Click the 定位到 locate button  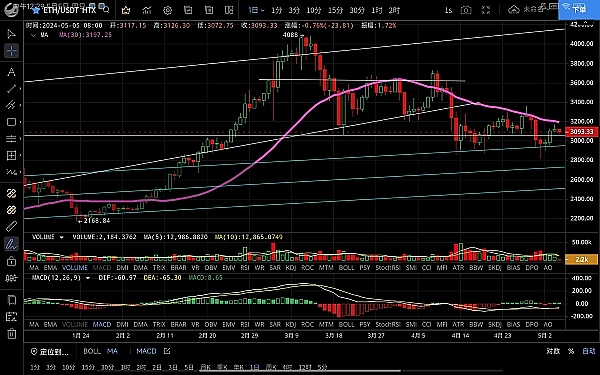pos(50,351)
